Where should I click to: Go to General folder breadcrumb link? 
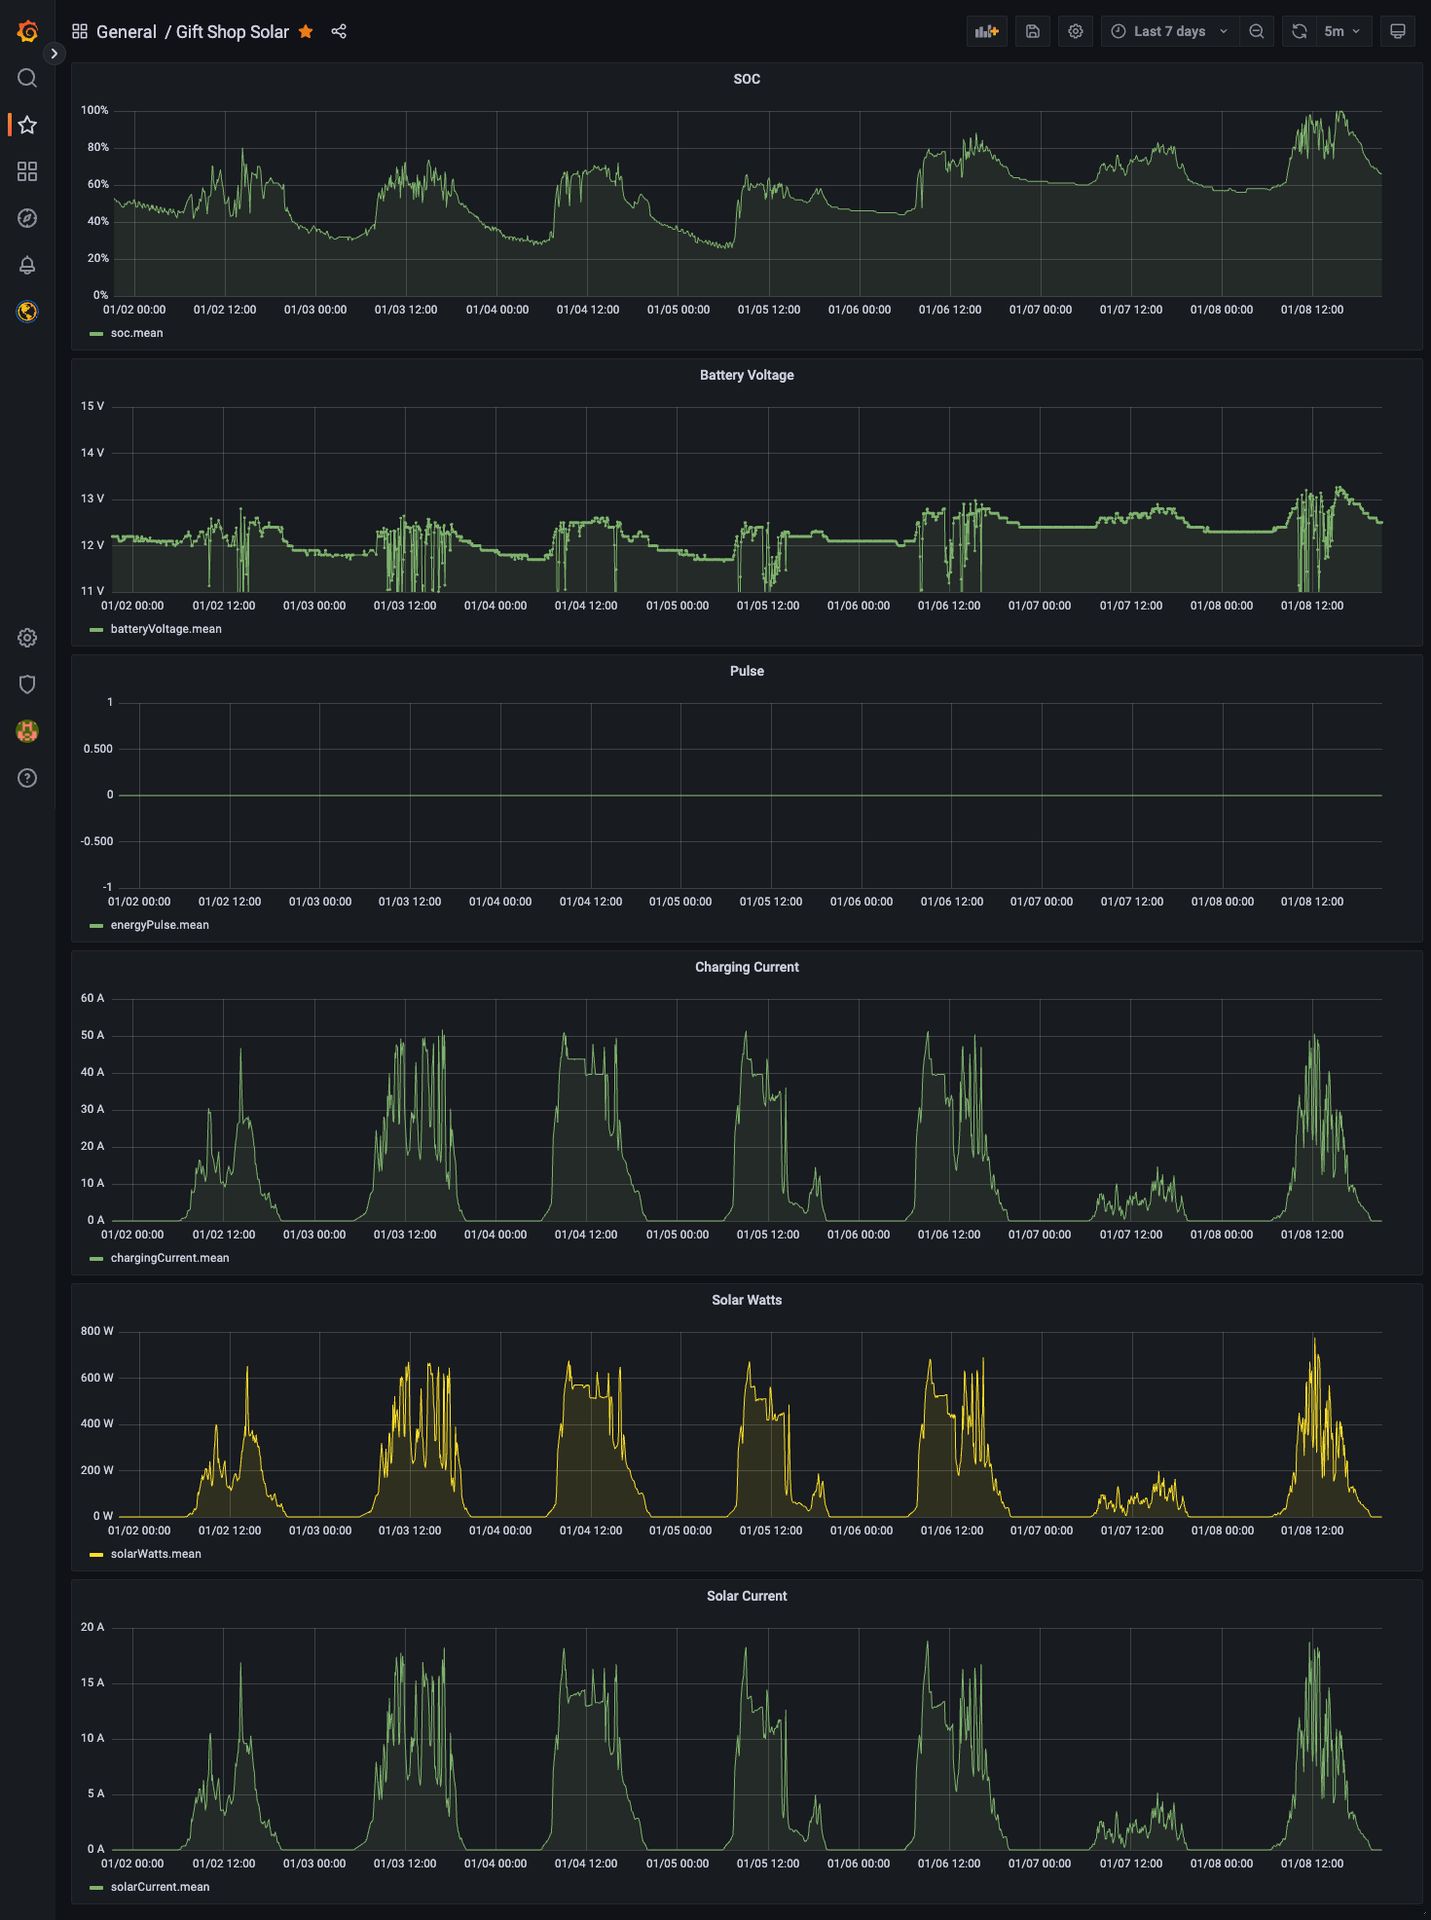coord(126,32)
